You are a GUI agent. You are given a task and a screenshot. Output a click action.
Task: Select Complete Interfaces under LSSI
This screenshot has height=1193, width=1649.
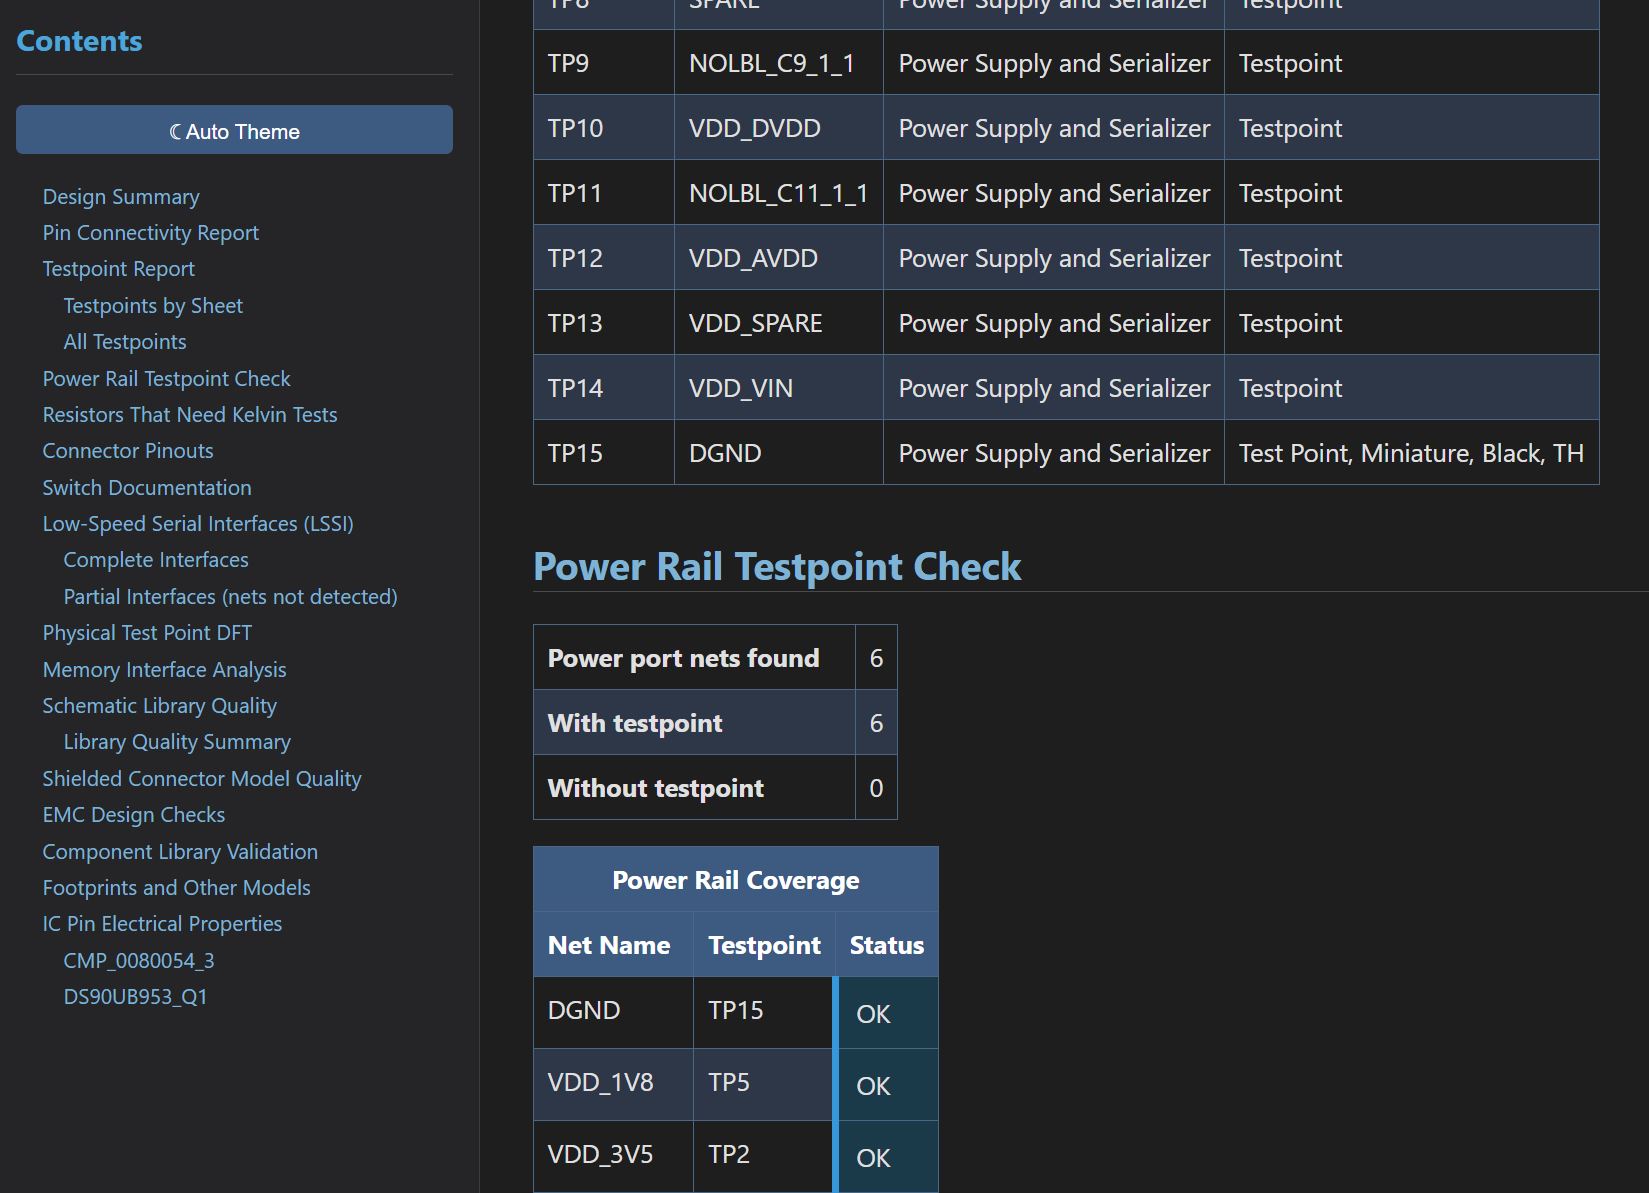coord(155,559)
